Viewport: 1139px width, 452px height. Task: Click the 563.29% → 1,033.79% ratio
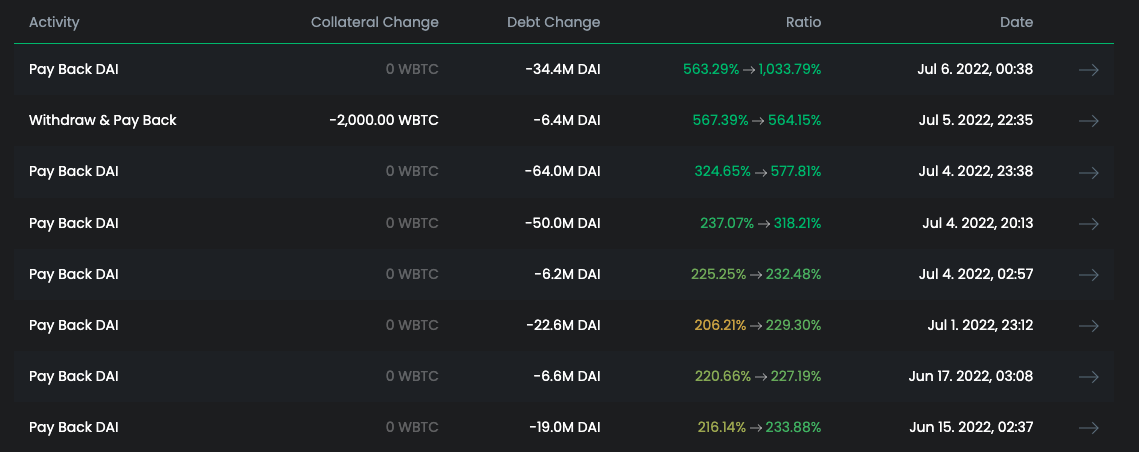tap(752, 70)
